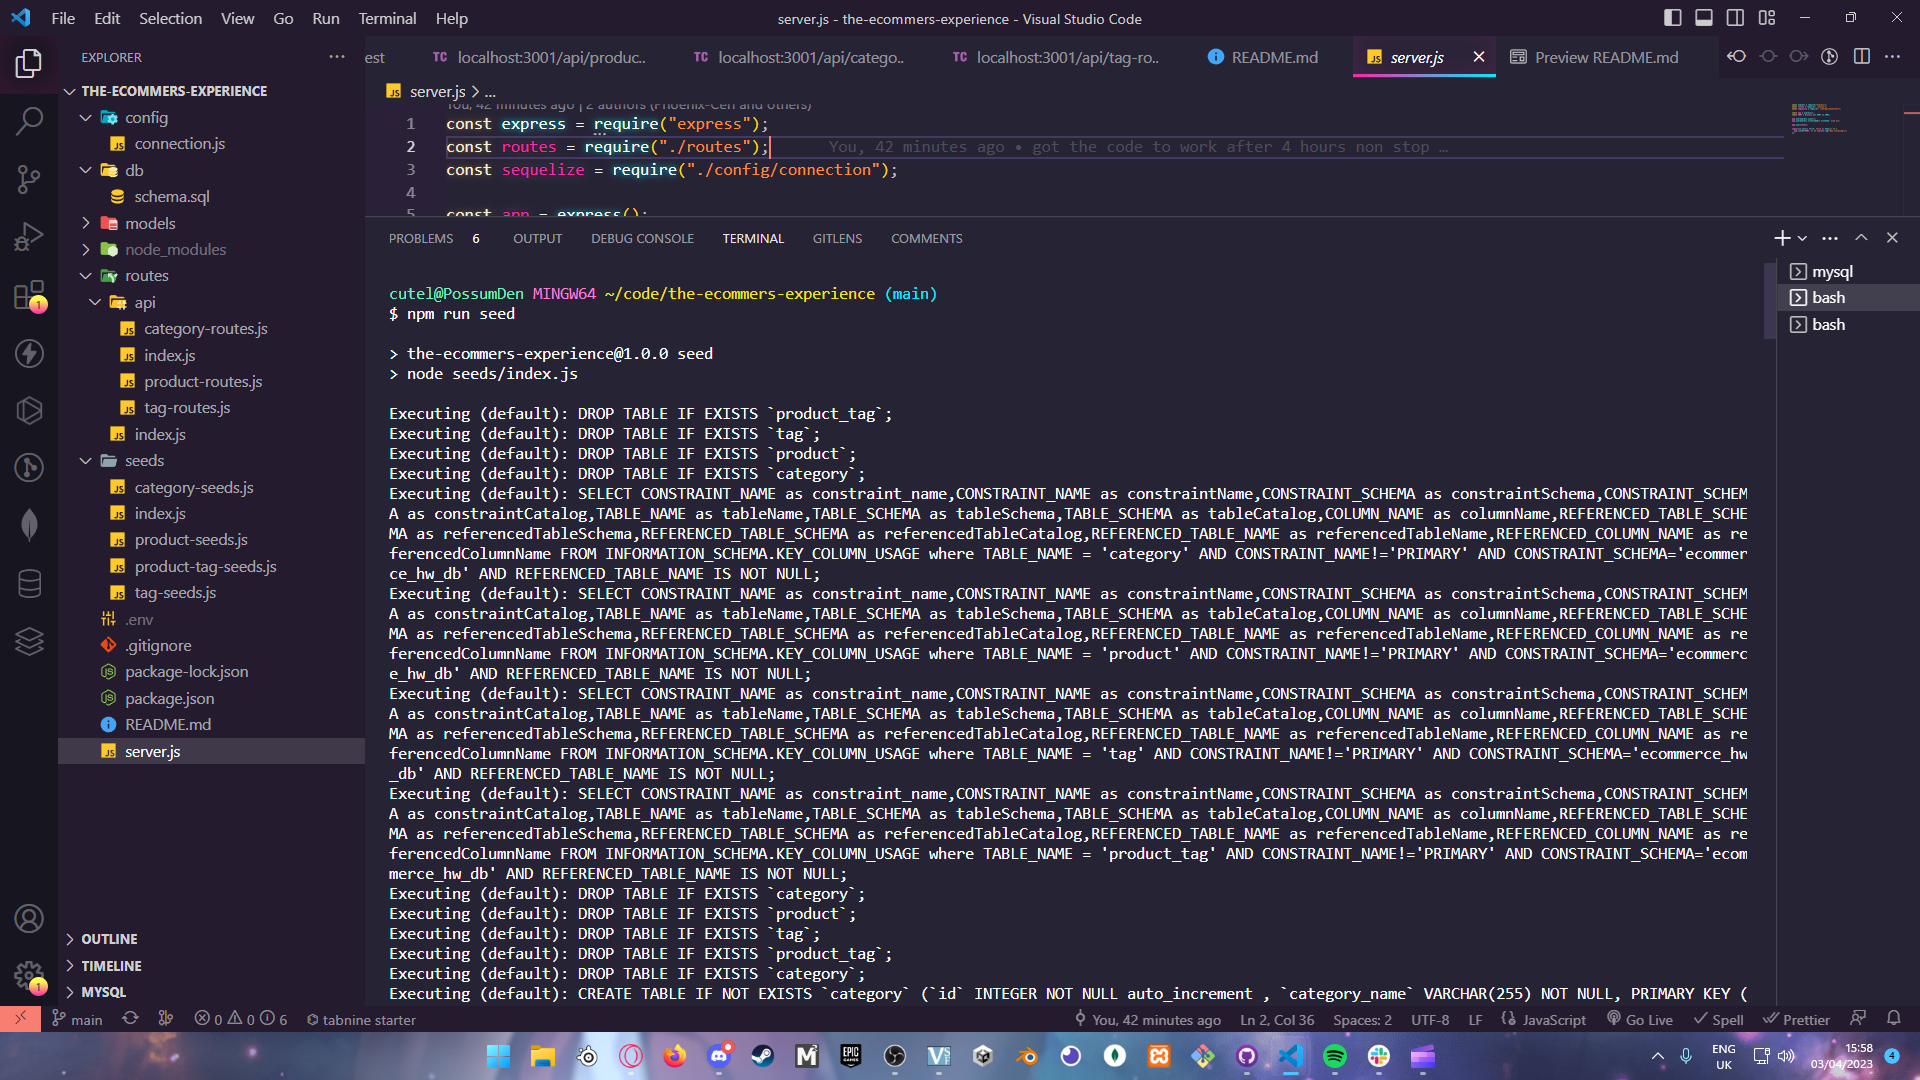Open the Manage gear menu
Screen dimensions: 1920x1080
click(30, 977)
